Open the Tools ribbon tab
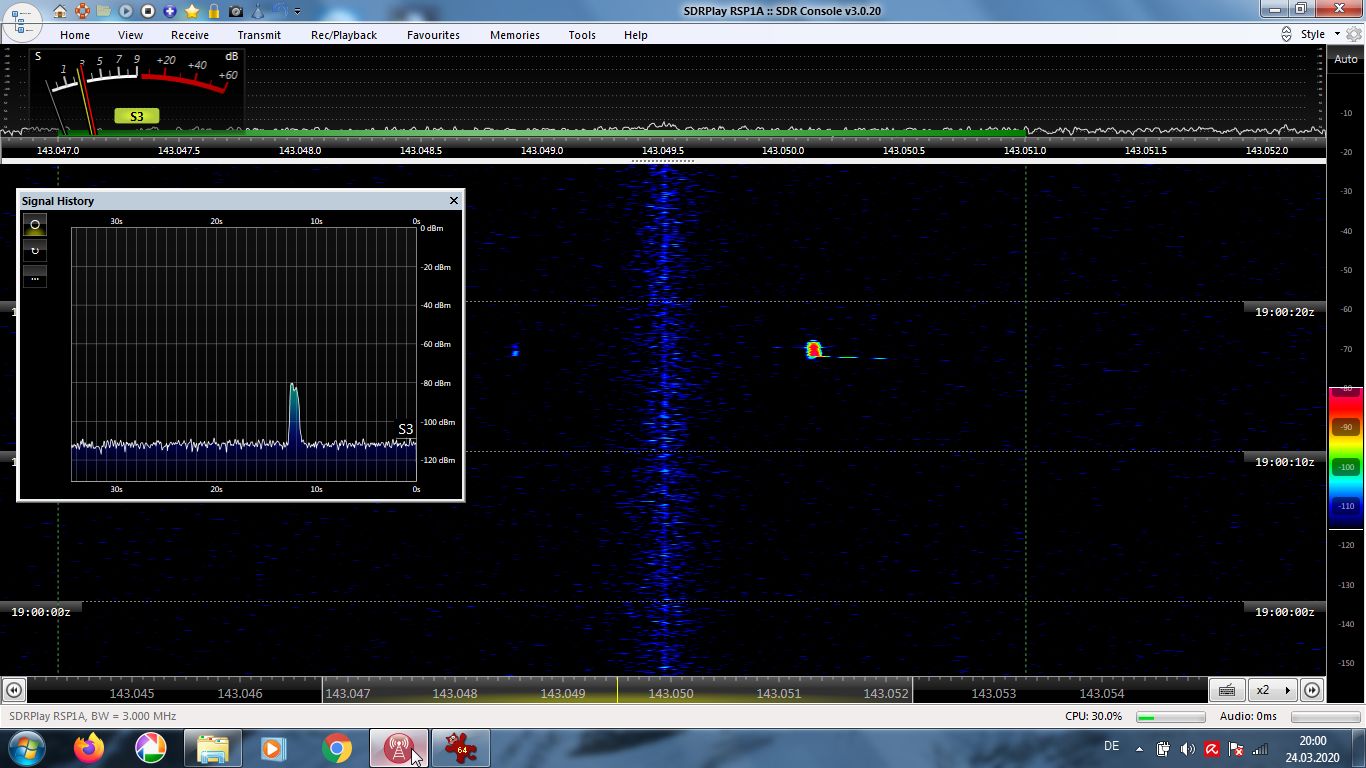 coord(582,35)
